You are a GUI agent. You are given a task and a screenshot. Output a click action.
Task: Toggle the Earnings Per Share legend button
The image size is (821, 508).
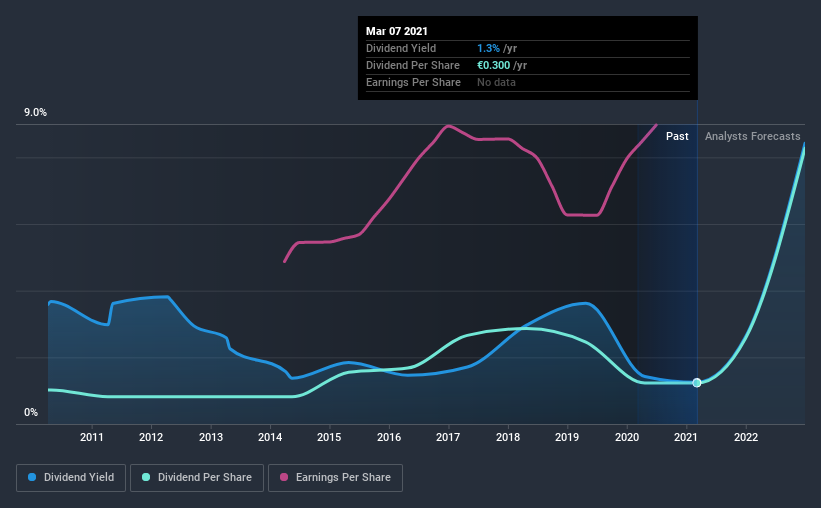[336, 478]
